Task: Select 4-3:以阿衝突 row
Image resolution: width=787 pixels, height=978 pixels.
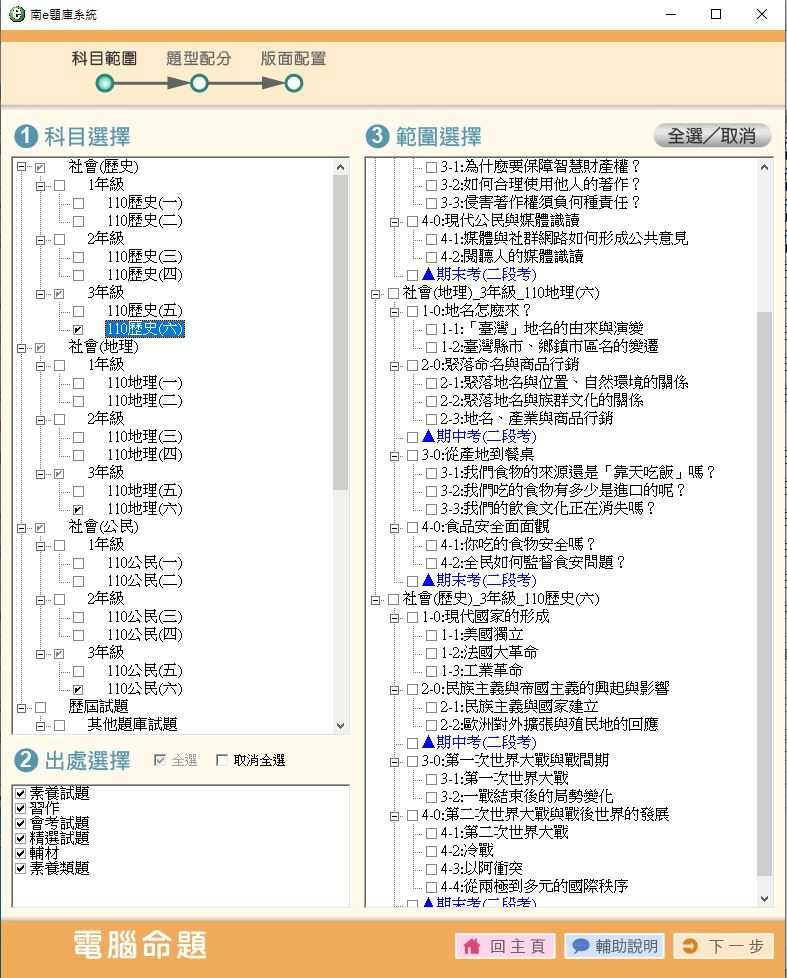Action: point(481,868)
